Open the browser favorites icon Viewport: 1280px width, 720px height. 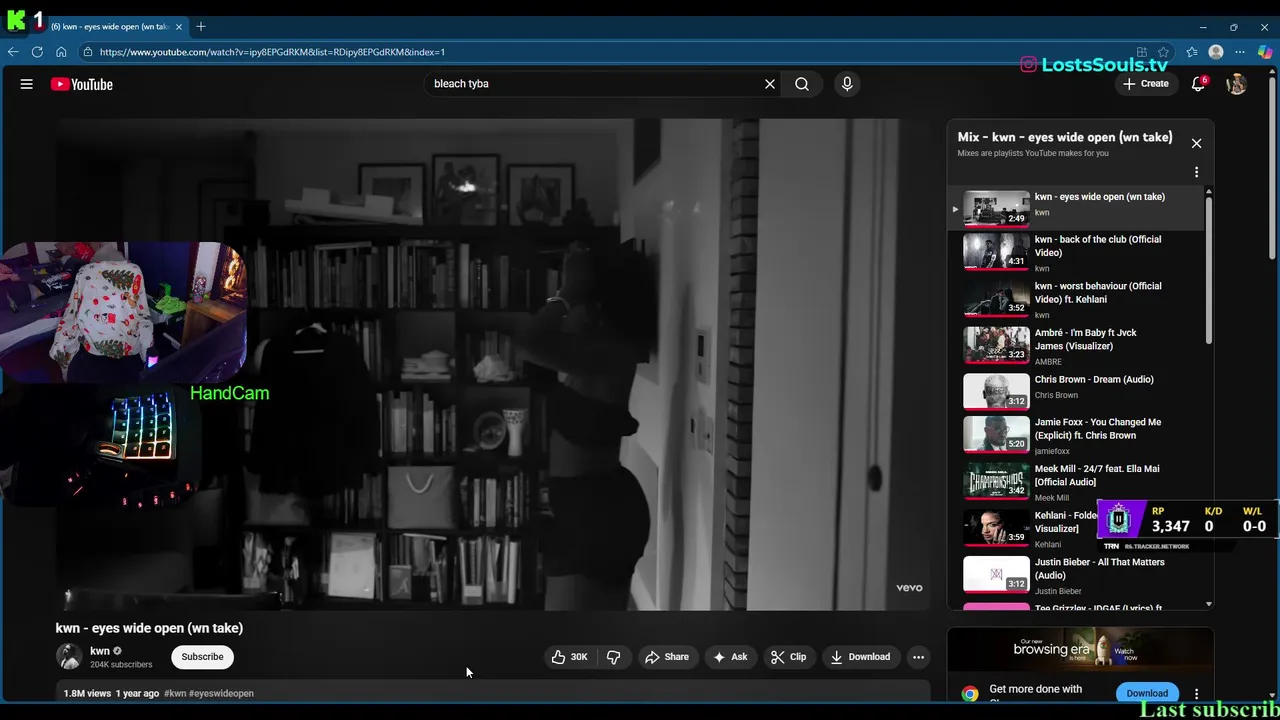click(x=1192, y=52)
